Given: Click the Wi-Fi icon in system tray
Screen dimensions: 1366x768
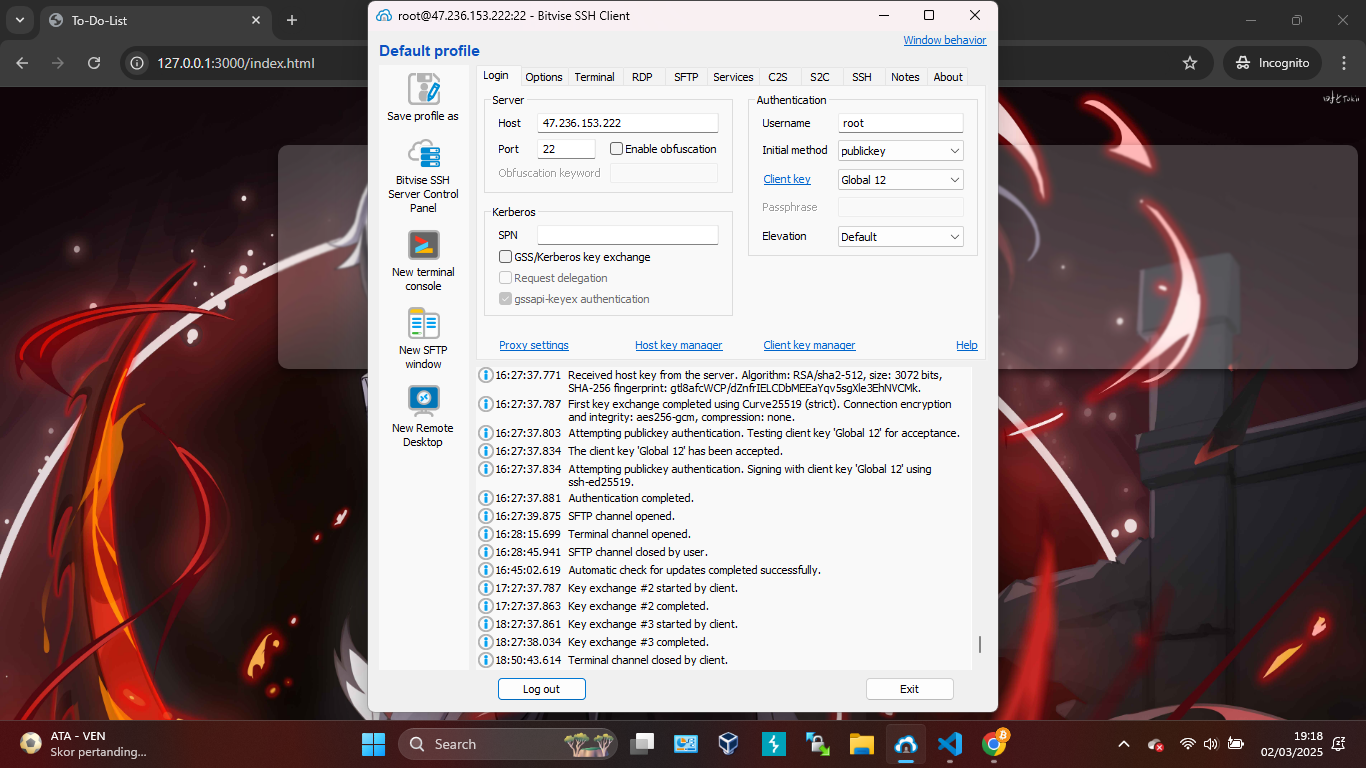Looking at the screenshot, I should point(1187,744).
